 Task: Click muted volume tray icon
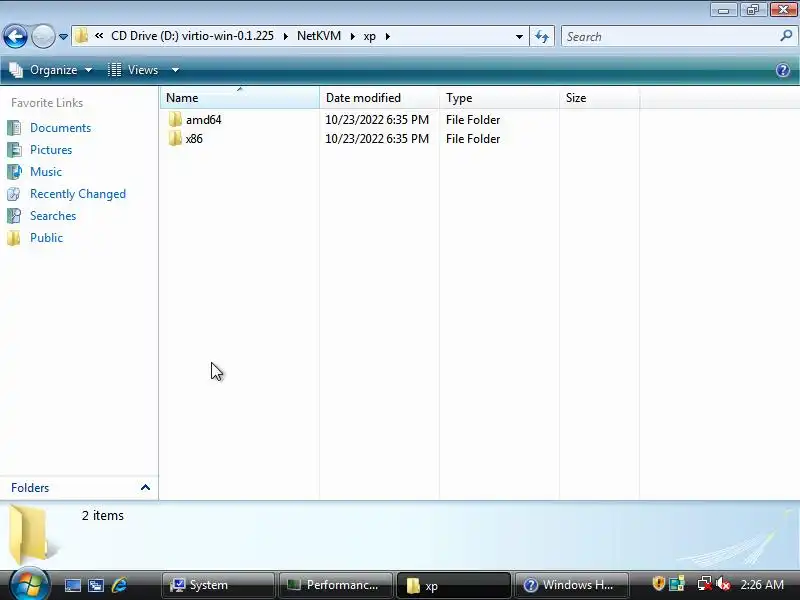click(723, 584)
